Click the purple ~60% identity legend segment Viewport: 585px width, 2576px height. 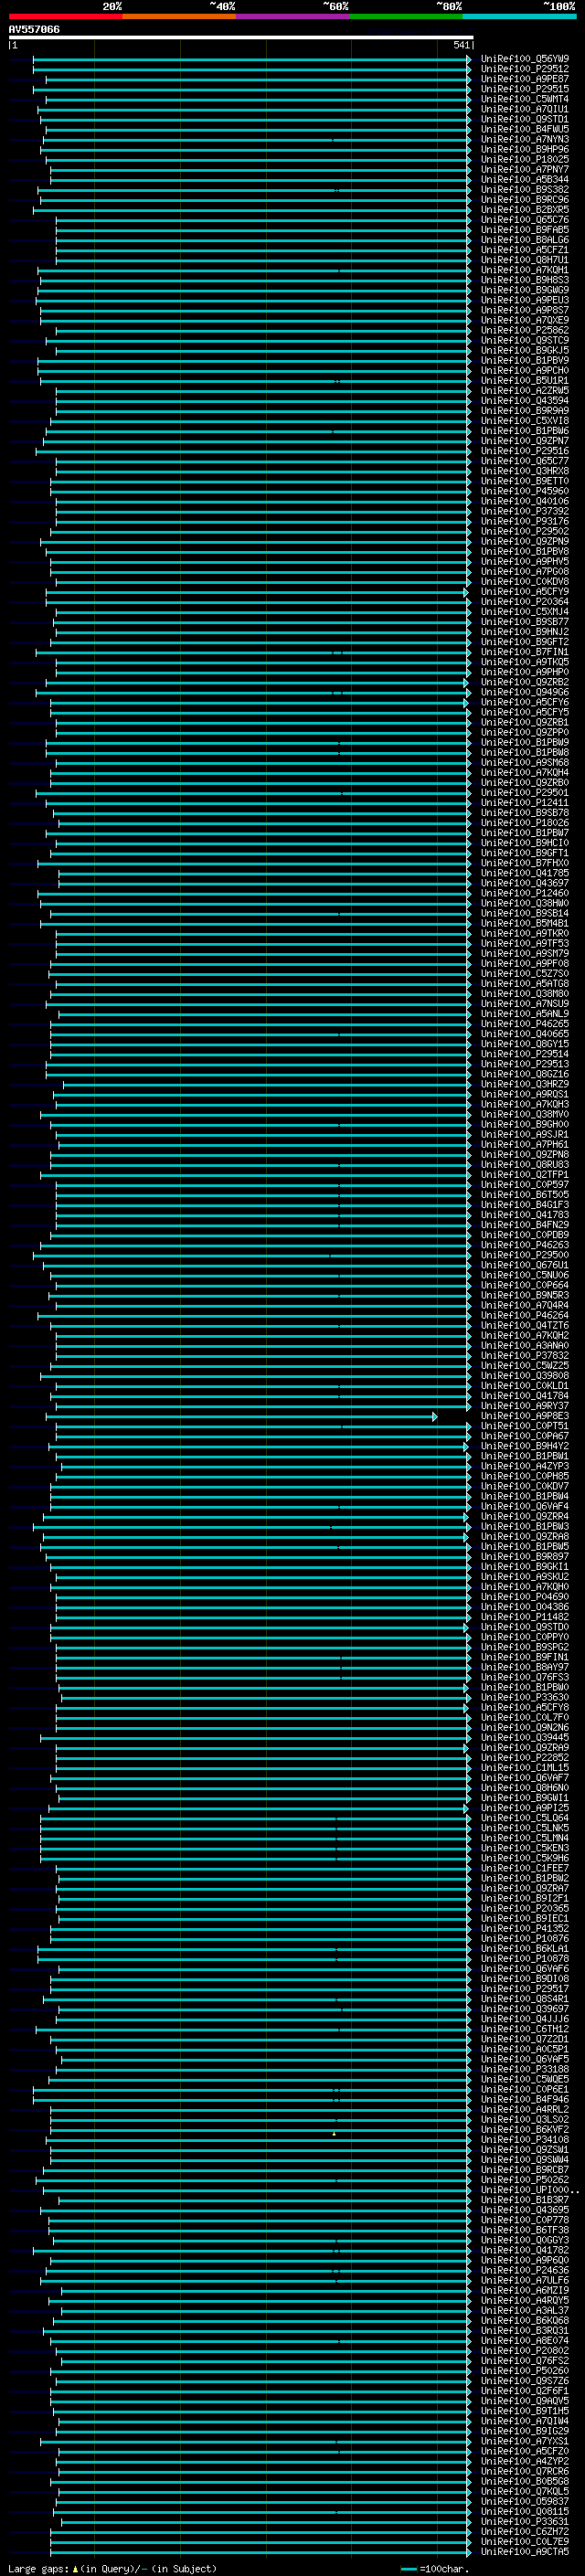(293, 16)
